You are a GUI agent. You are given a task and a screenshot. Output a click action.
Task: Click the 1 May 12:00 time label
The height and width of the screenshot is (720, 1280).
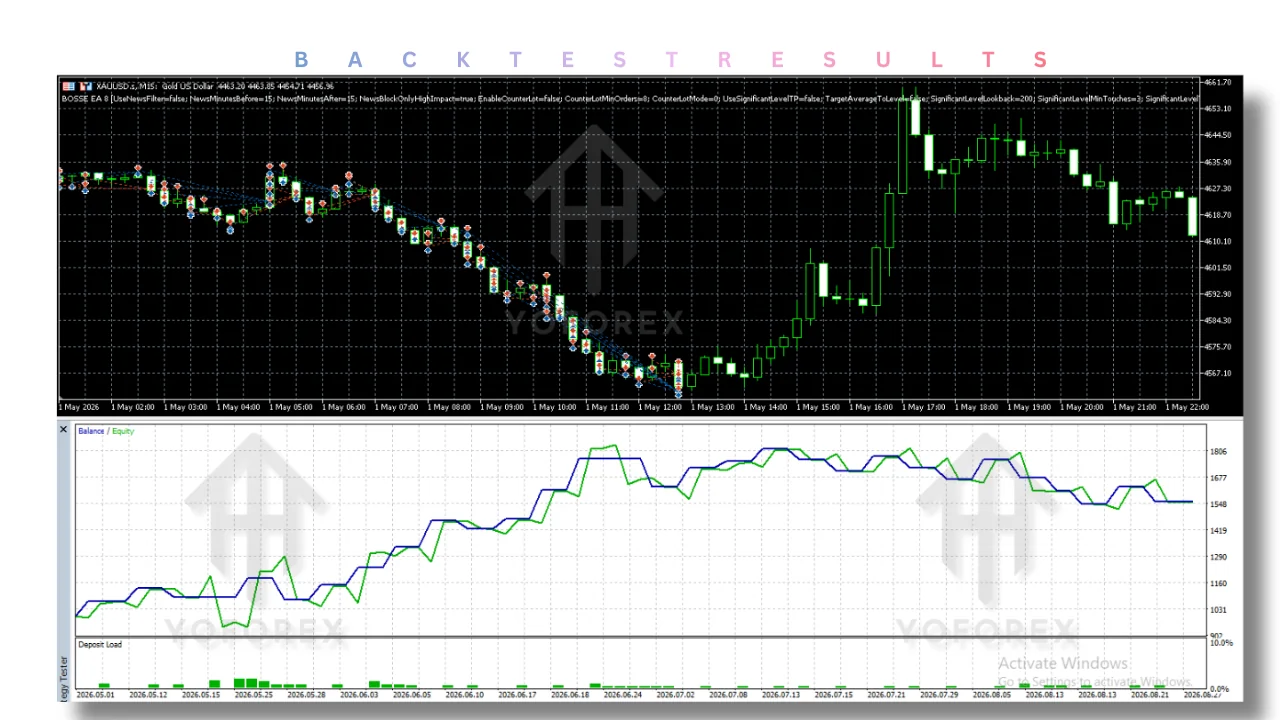659,407
